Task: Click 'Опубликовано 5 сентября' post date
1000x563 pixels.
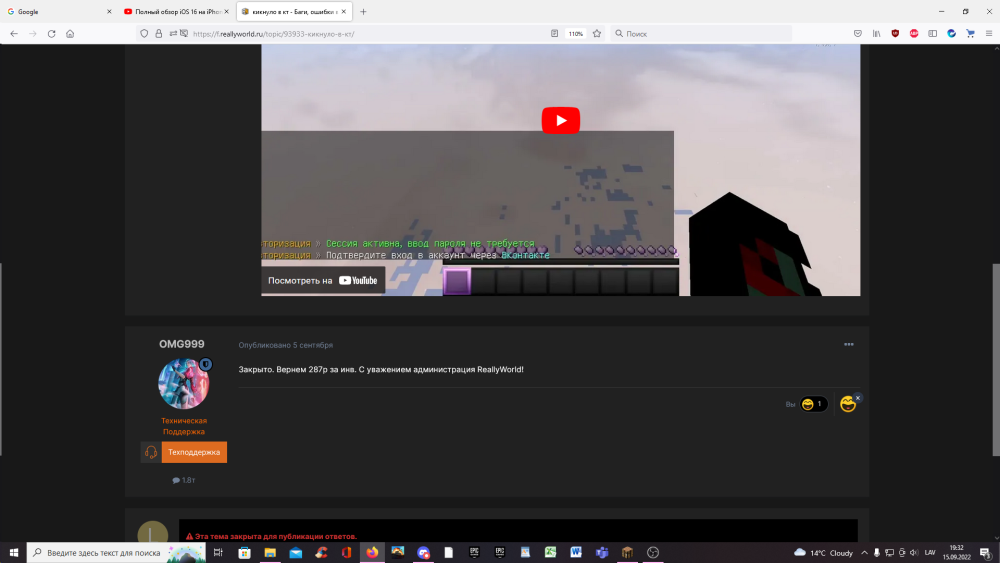Action: coord(286,345)
